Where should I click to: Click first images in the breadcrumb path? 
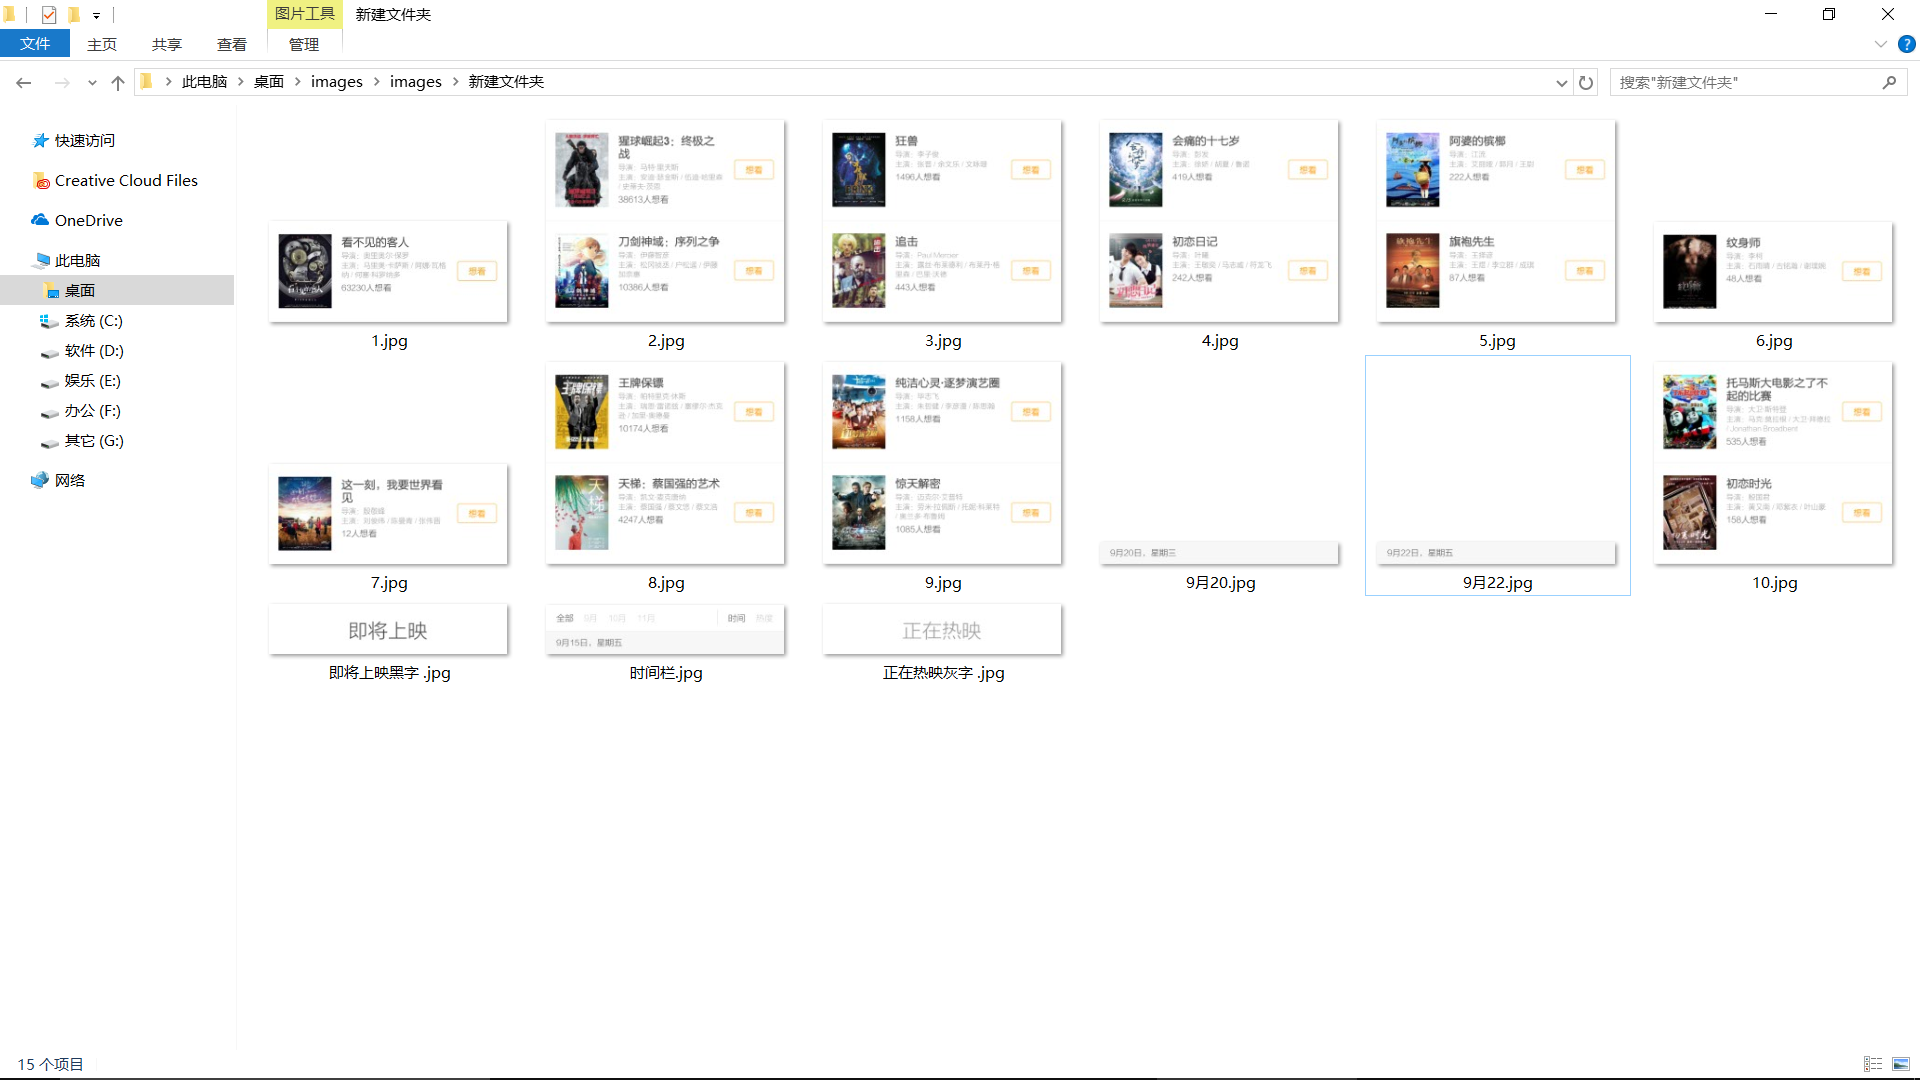(337, 82)
